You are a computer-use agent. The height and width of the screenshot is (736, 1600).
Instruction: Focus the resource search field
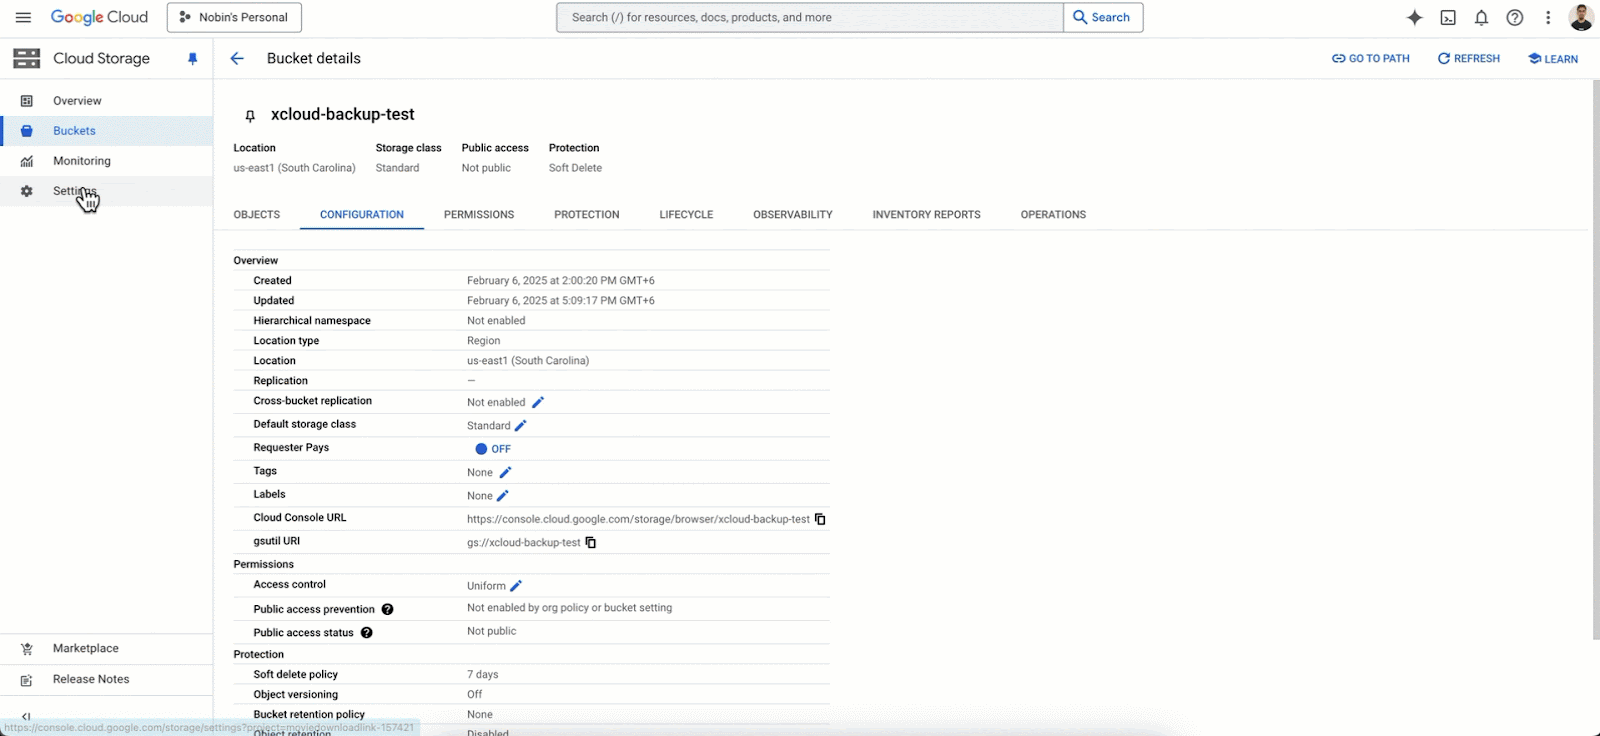810,17
